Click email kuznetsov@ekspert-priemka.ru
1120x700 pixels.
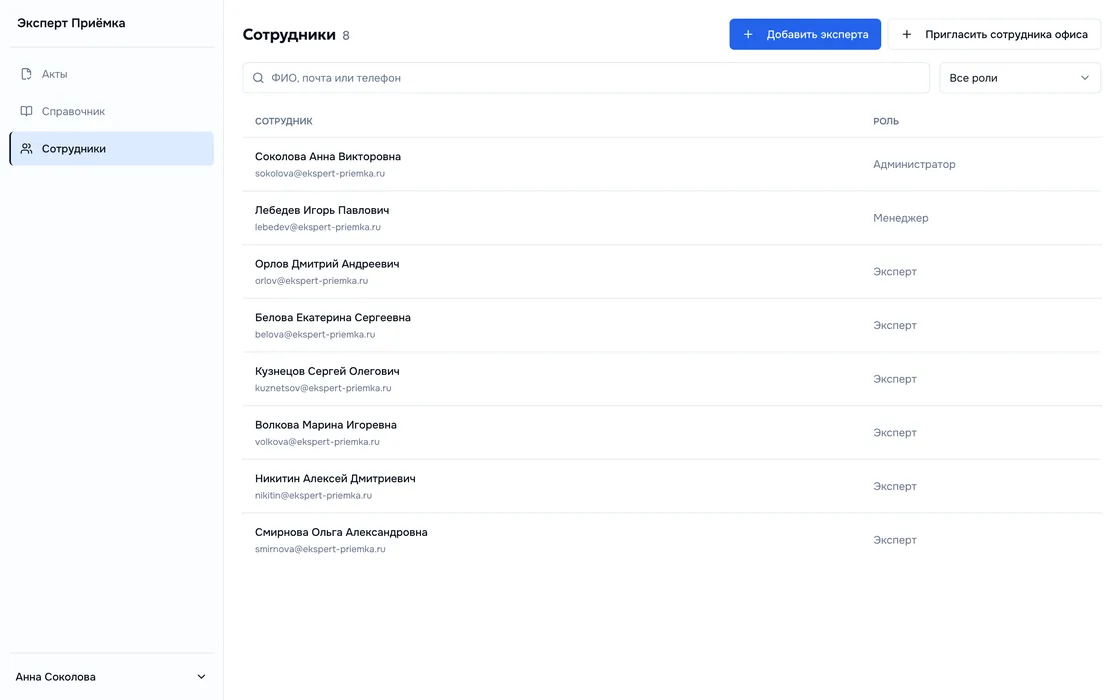point(323,388)
